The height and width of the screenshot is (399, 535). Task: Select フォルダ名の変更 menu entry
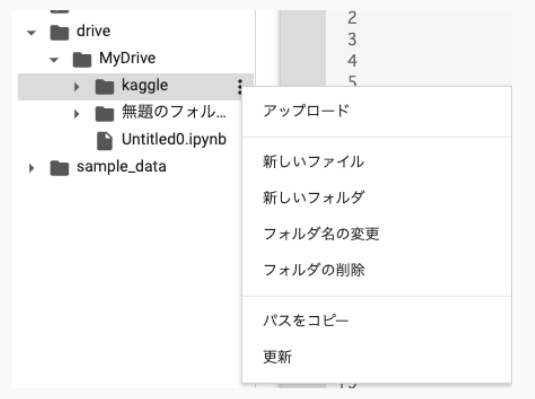click(376, 234)
